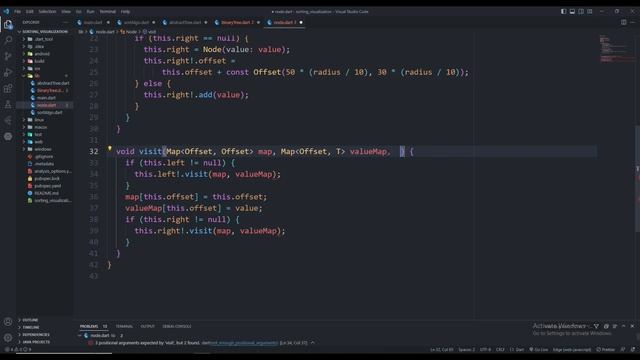
Task: Open the Edit menu
Action: pos(30,11)
